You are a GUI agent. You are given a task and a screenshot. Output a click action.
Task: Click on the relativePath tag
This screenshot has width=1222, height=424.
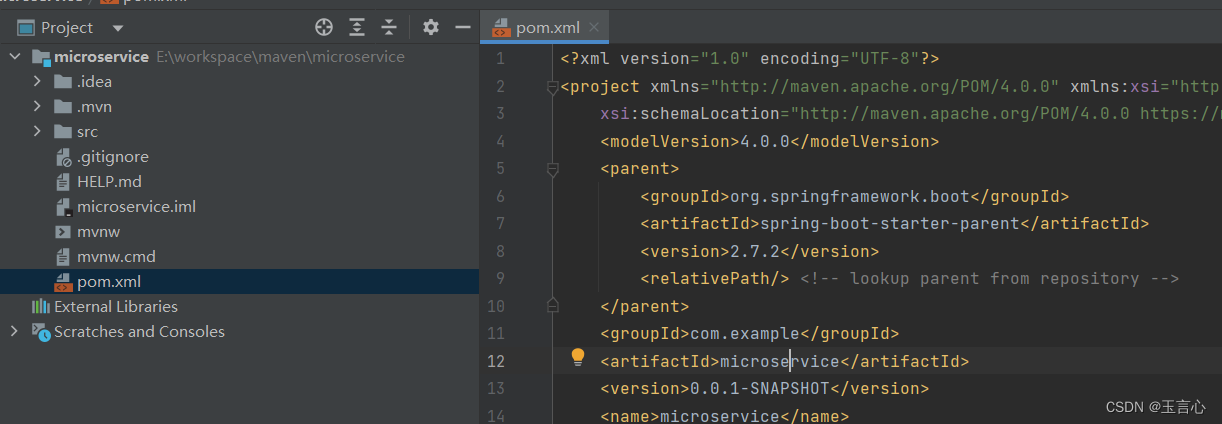coord(715,279)
